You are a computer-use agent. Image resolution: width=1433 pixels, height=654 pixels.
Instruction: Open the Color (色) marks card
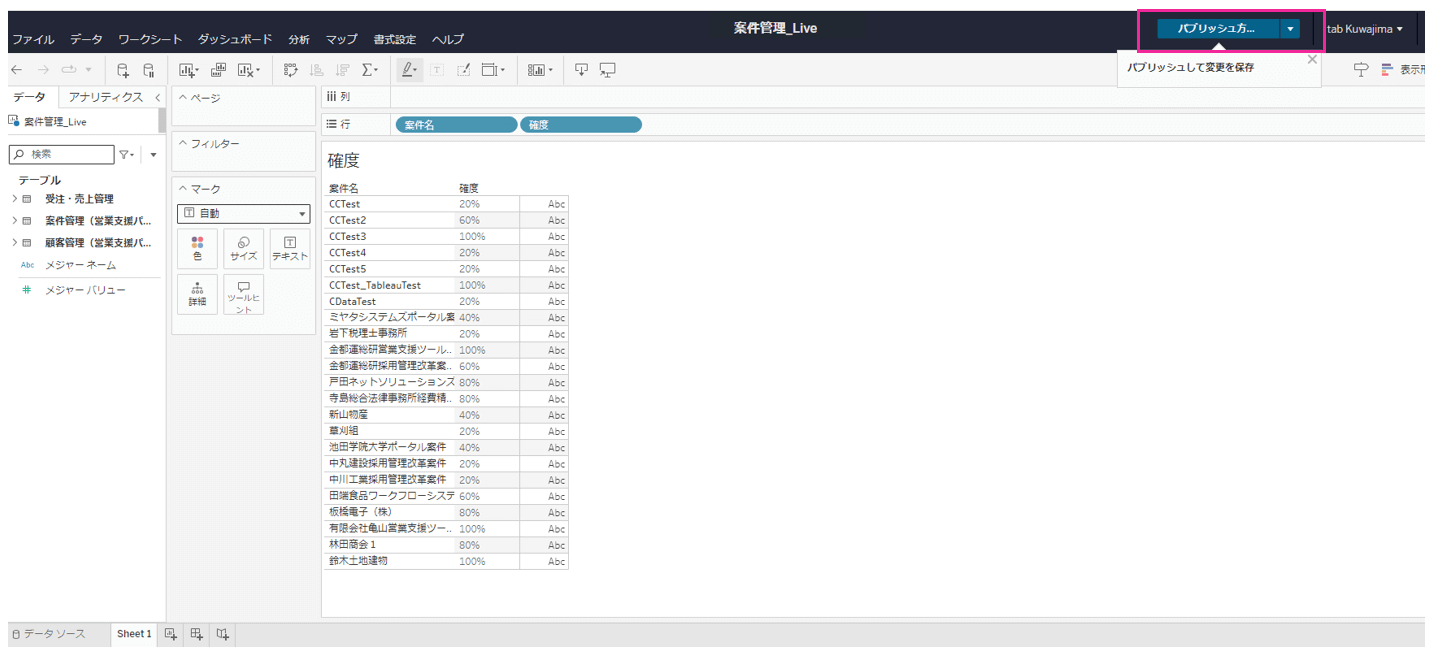click(197, 249)
